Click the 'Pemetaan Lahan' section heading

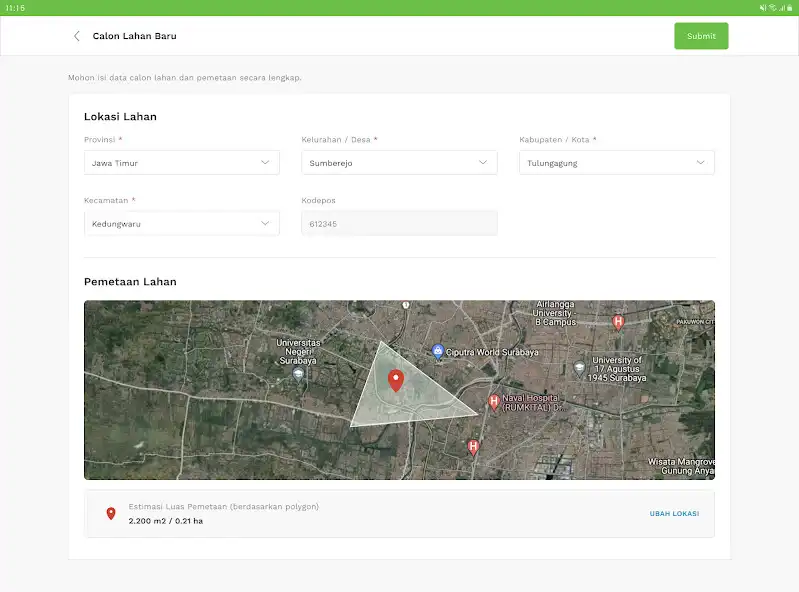(130, 282)
